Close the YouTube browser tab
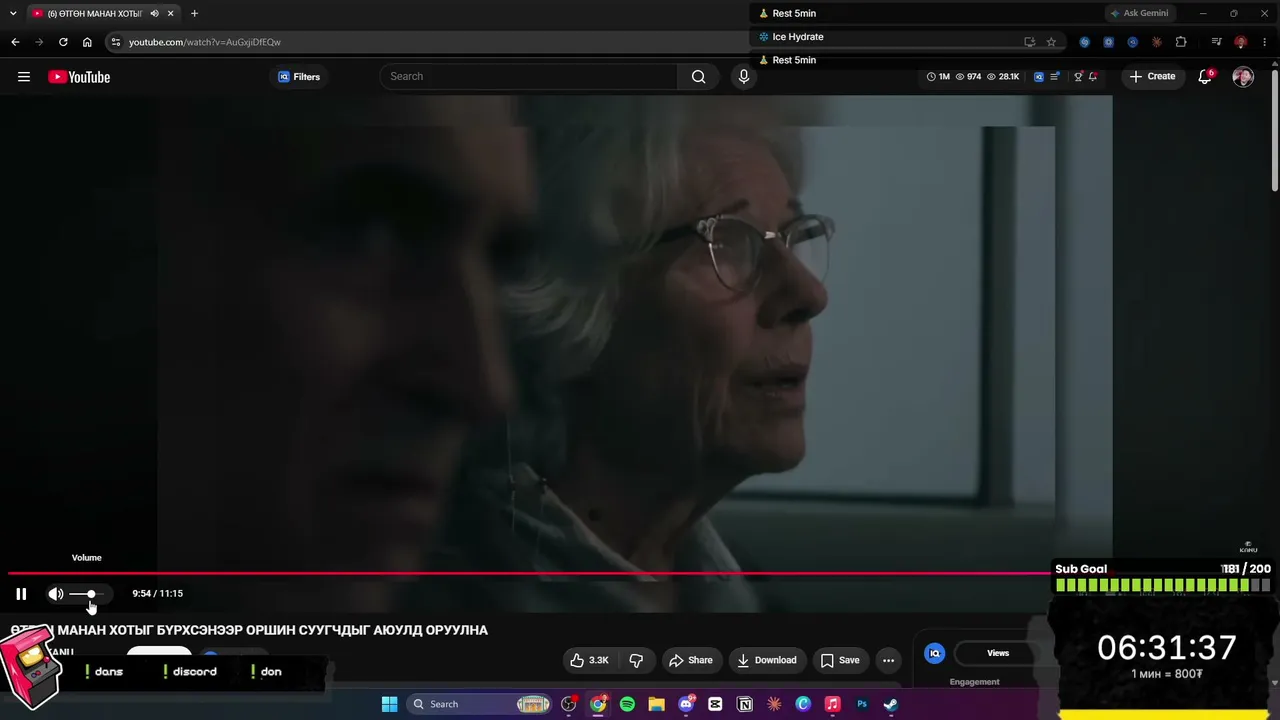This screenshot has height=720, width=1280. click(172, 13)
